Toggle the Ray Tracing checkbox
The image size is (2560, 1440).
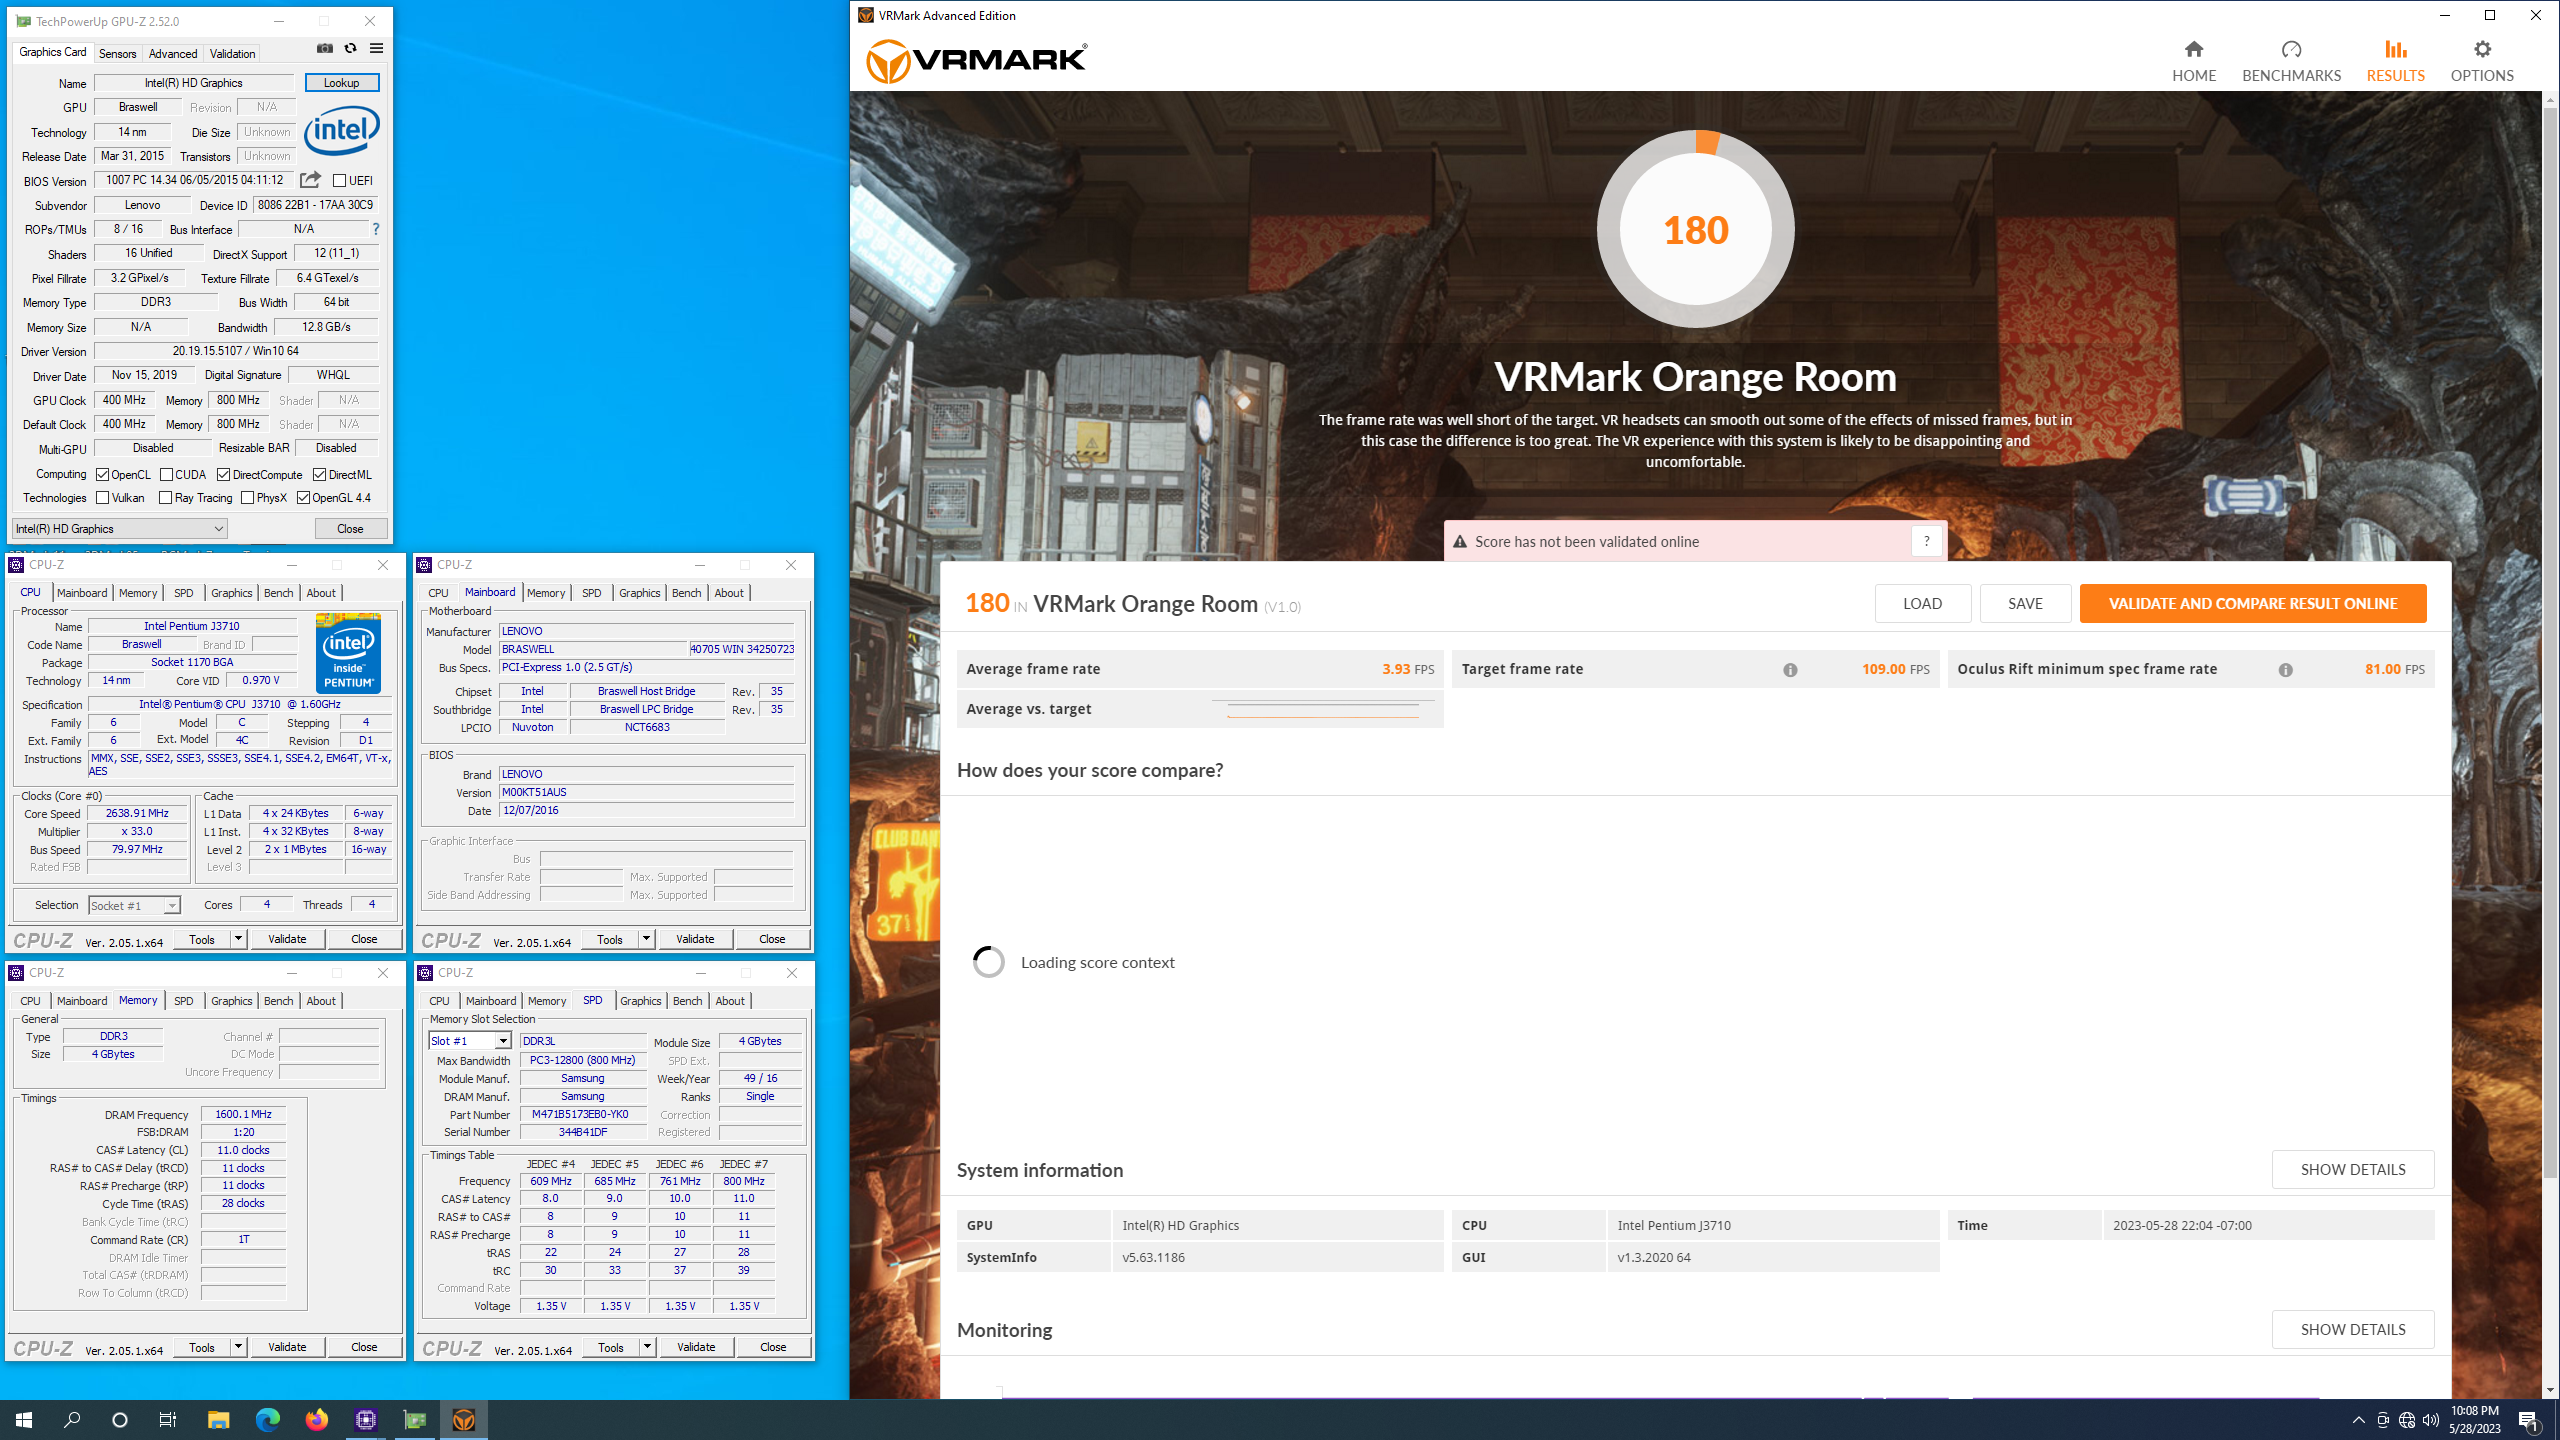[x=166, y=498]
